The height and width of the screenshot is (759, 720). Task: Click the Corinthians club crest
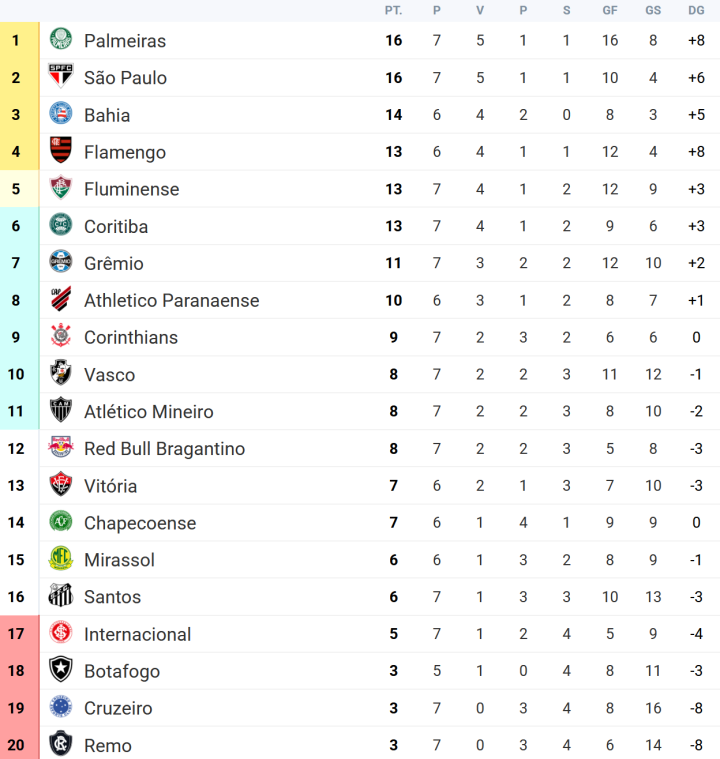point(61,337)
